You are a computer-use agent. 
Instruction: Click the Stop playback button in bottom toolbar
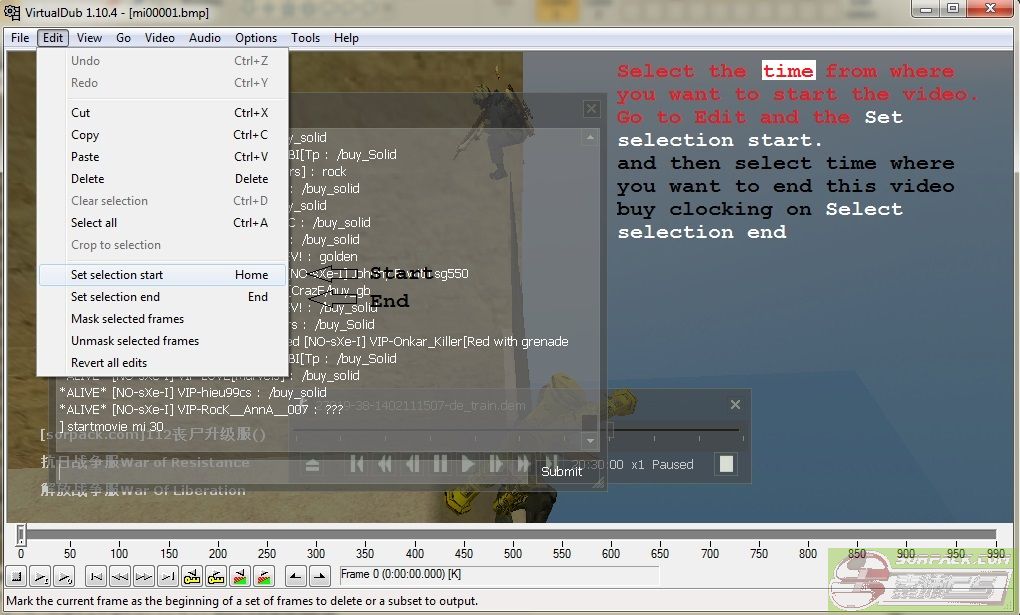coord(17,575)
